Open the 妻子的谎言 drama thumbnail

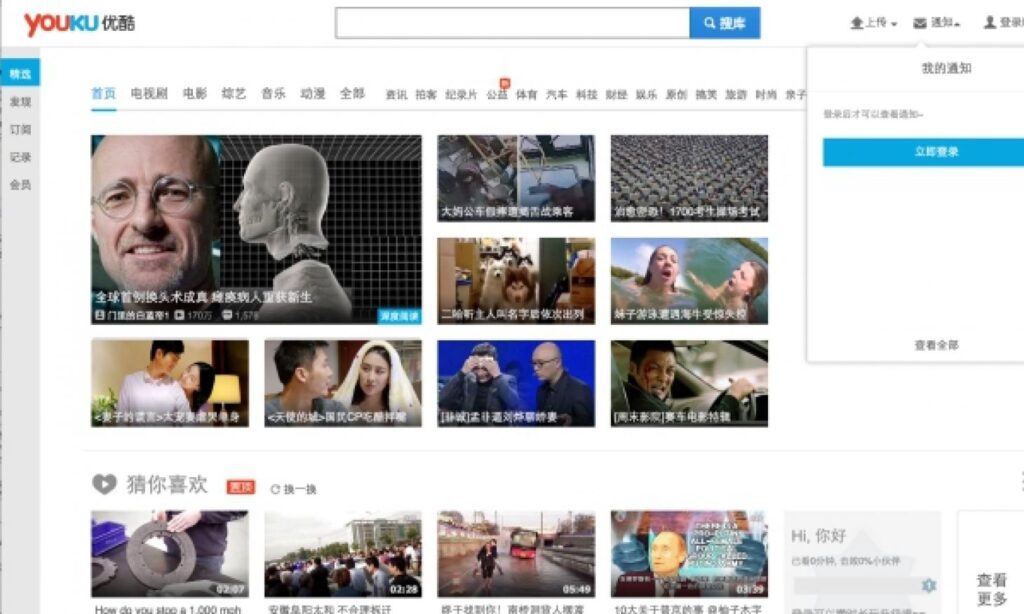170,383
